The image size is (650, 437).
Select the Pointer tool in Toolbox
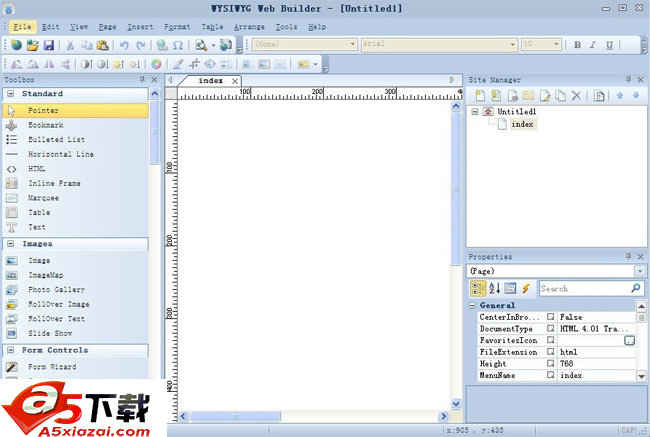[x=75, y=111]
